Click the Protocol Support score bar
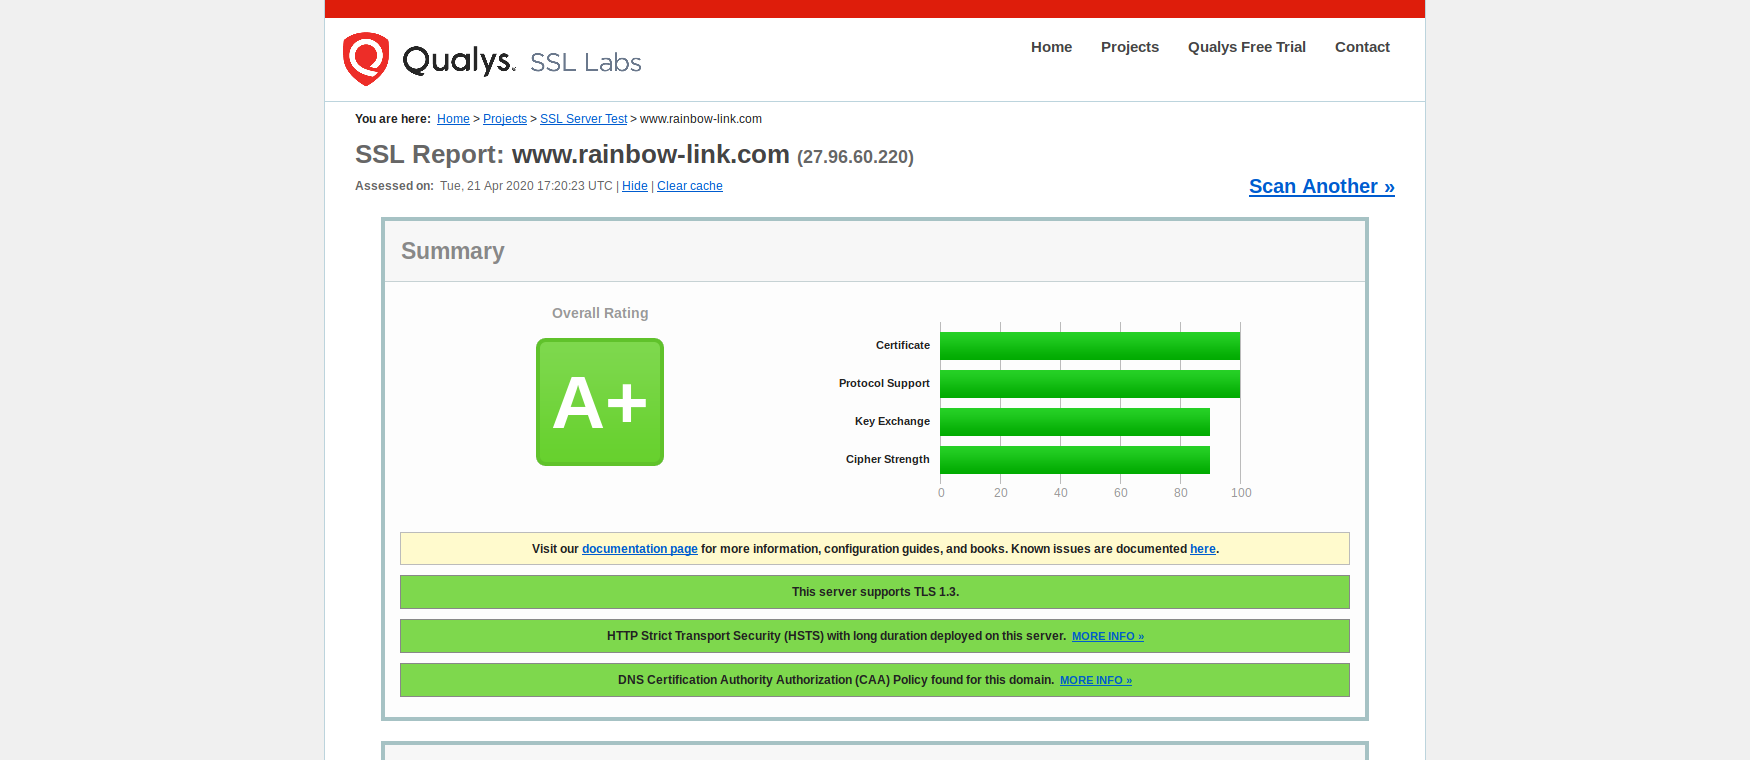The width and height of the screenshot is (1750, 760). pos(1090,384)
